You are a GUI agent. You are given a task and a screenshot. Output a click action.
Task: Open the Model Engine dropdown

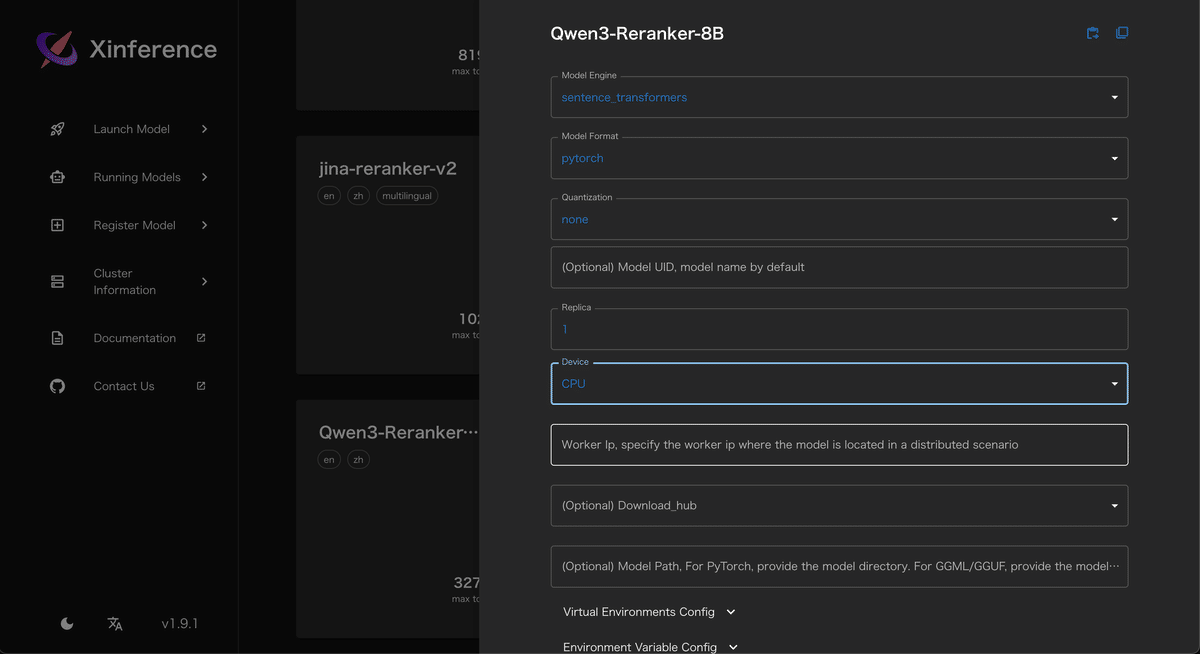click(x=838, y=97)
